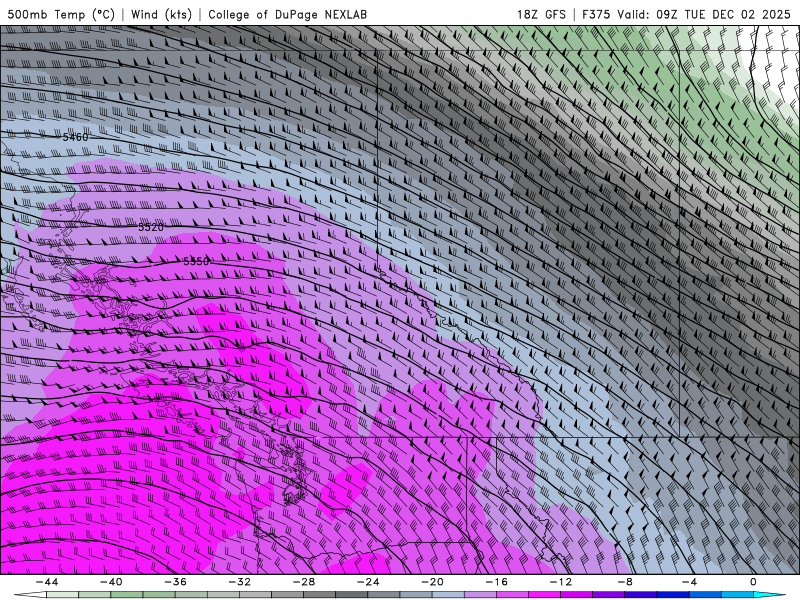Click the 0 colorbar scale label
This screenshot has width=800, height=600.
[x=754, y=582]
